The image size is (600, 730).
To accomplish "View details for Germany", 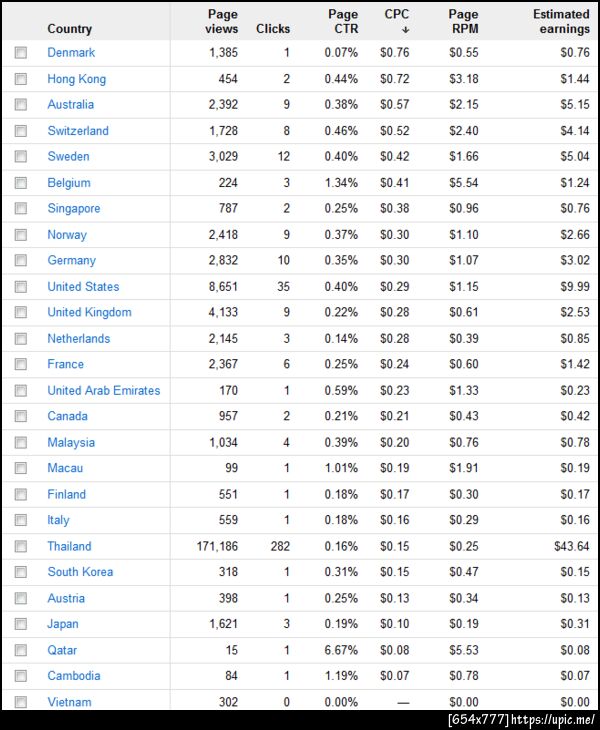I will (x=71, y=260).
